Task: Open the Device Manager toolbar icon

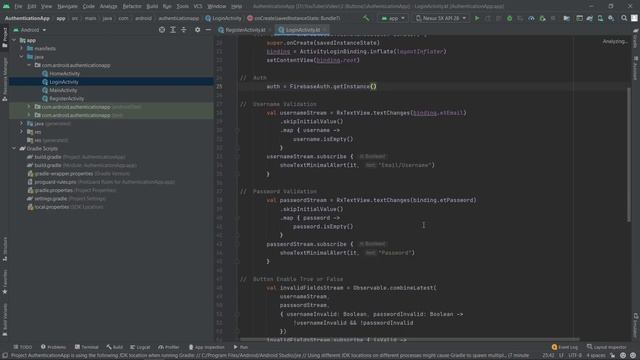Action: tap(600, 18)
